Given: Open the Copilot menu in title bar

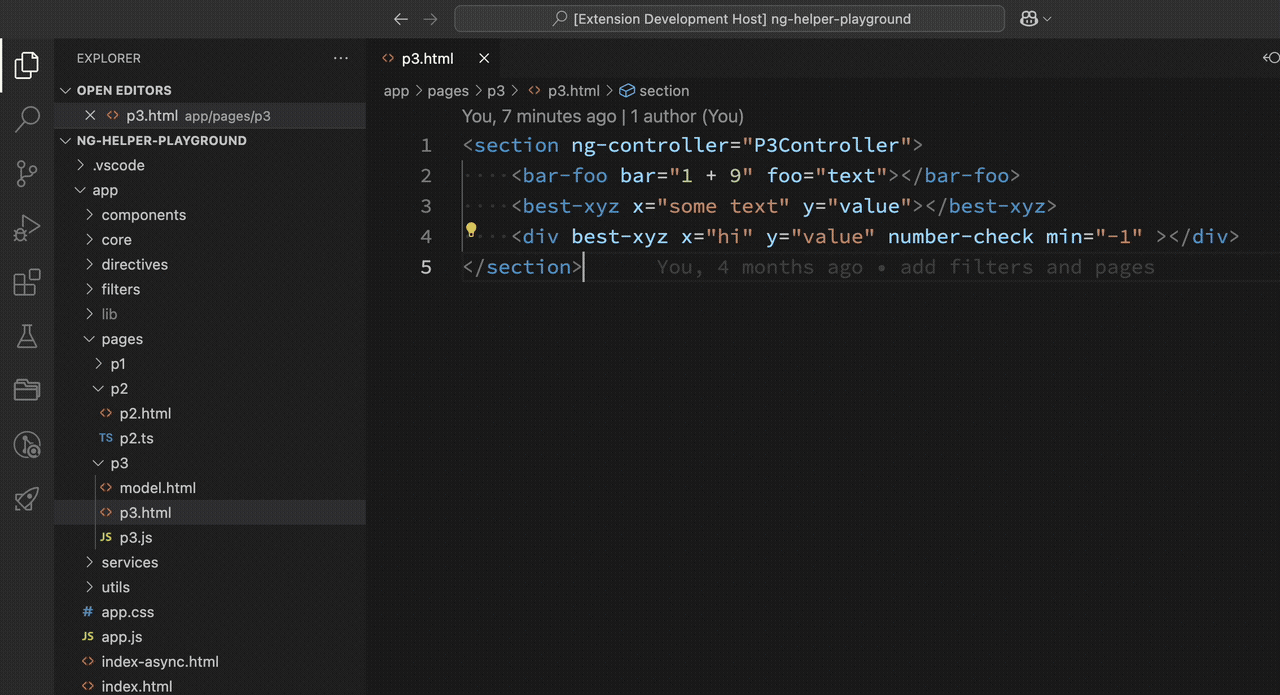Looking at the screenshot, I should [1035, 19].
